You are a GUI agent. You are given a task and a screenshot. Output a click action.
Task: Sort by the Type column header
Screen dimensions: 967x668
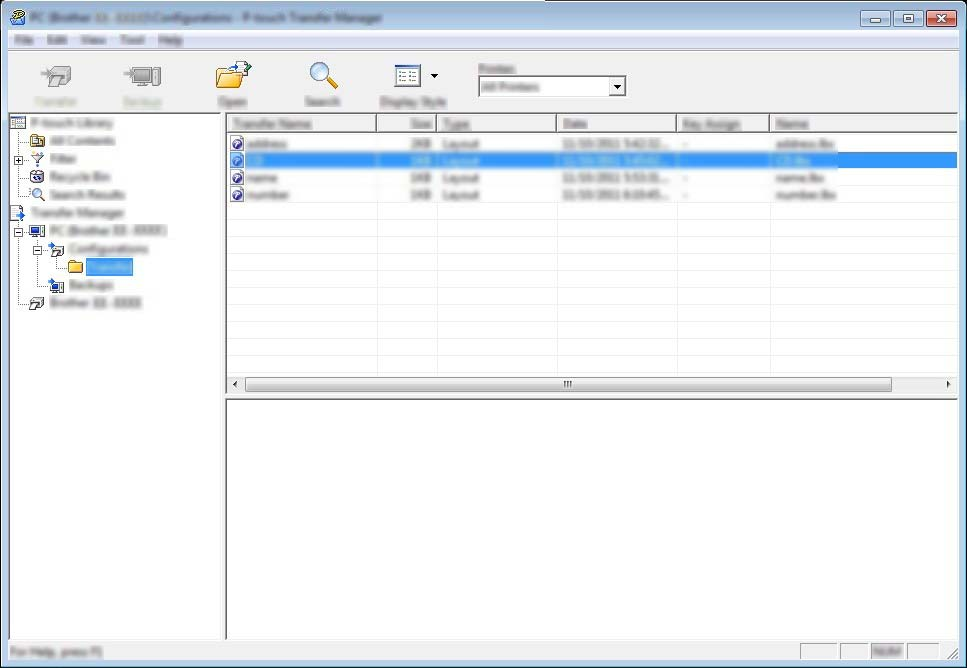pyautogui.click(x=496, y=123)
